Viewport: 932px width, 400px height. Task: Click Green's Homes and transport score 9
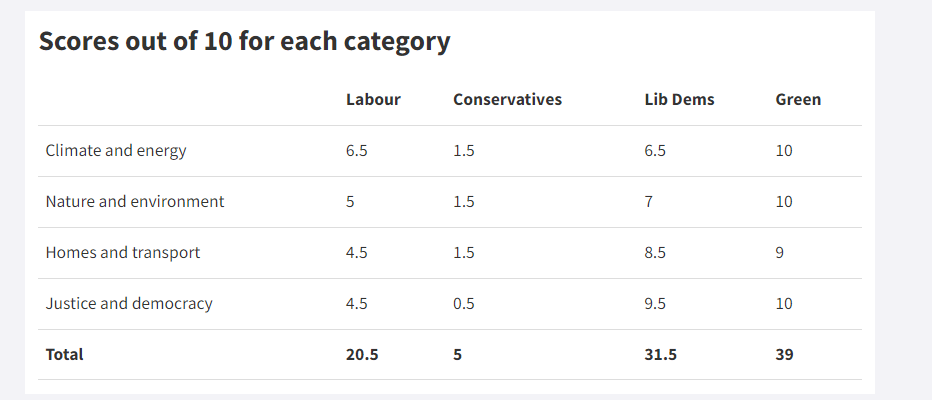pos(780,253)
